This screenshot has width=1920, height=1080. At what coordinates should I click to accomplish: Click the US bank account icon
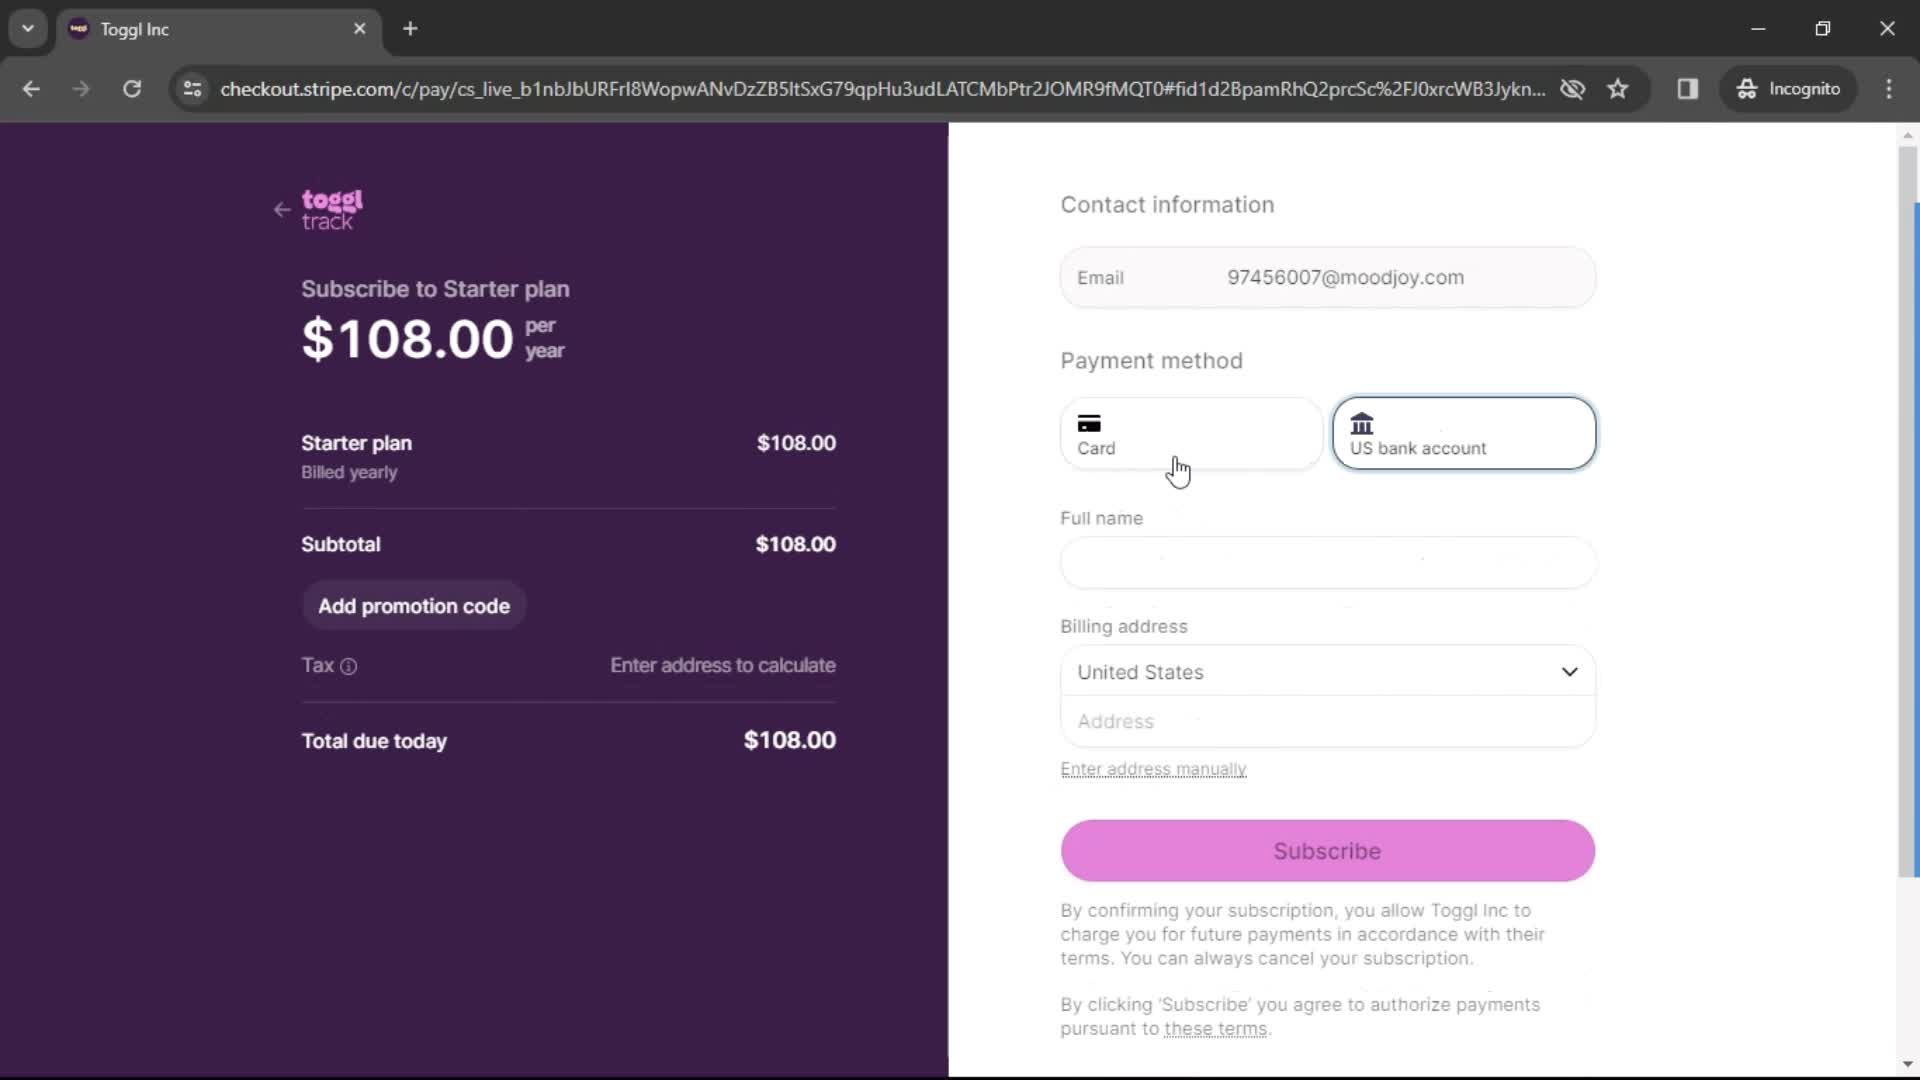[x=1362, y=422]
